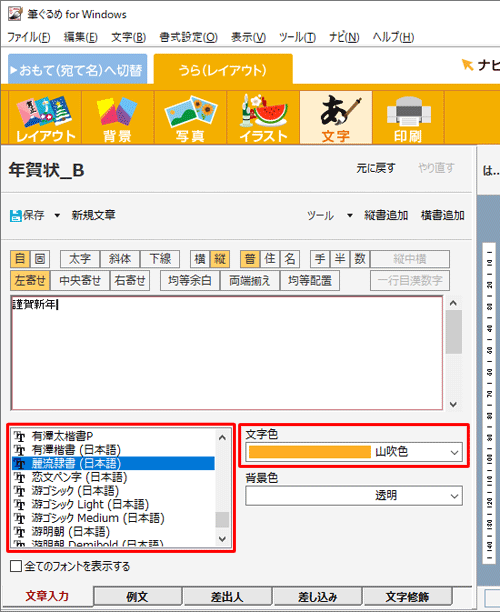Switch to the 例文 tab
This screenshot has height=612, width=500.
[x=137, y=596]
